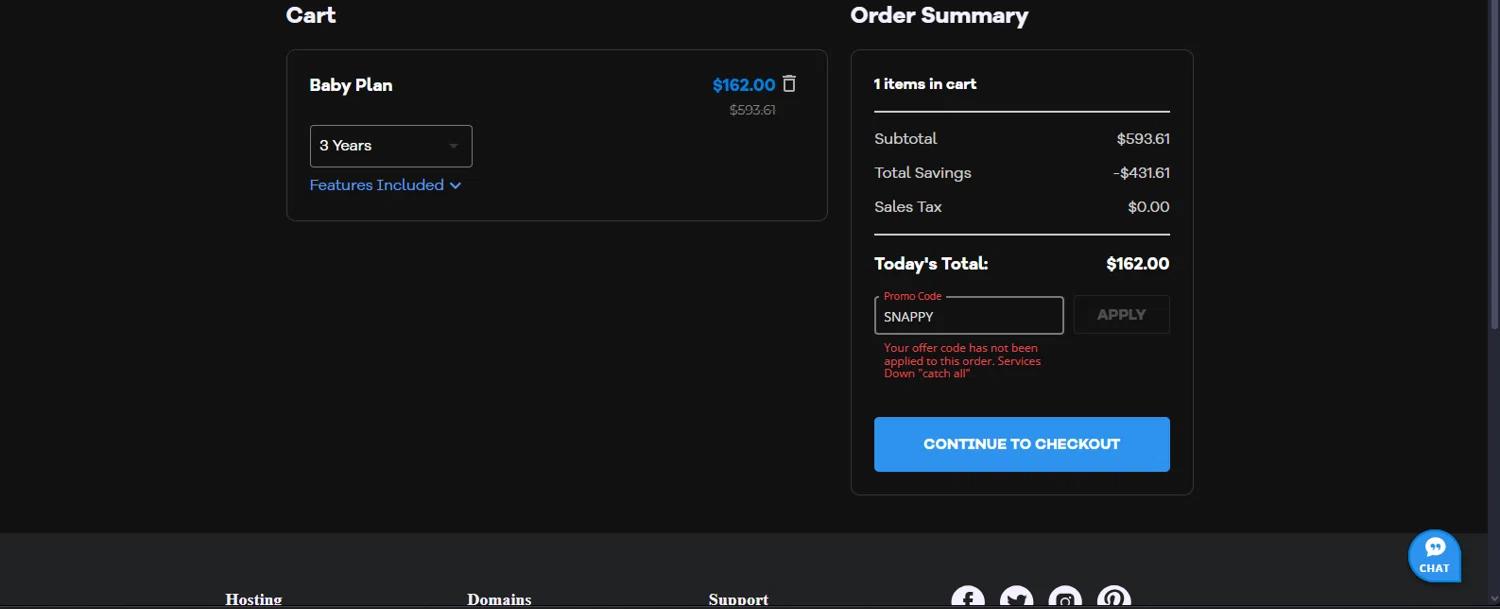Viewport: 1500px width, 609px height.
Task: Click the Domains footer heading
Action: 499,600
